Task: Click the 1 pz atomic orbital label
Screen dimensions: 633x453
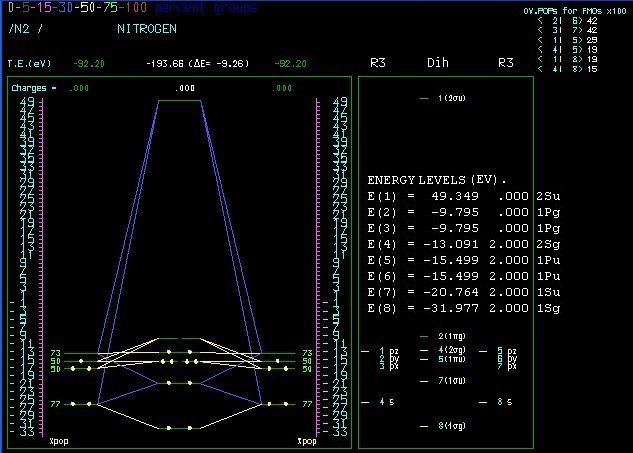Action: [x=389, y=351]
